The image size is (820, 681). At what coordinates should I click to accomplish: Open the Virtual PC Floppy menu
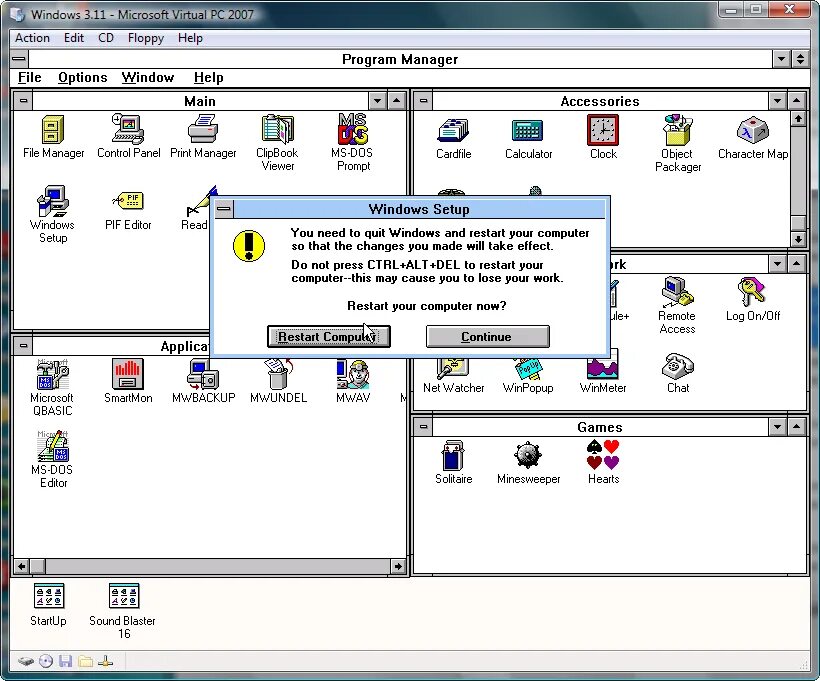[146, 38]
